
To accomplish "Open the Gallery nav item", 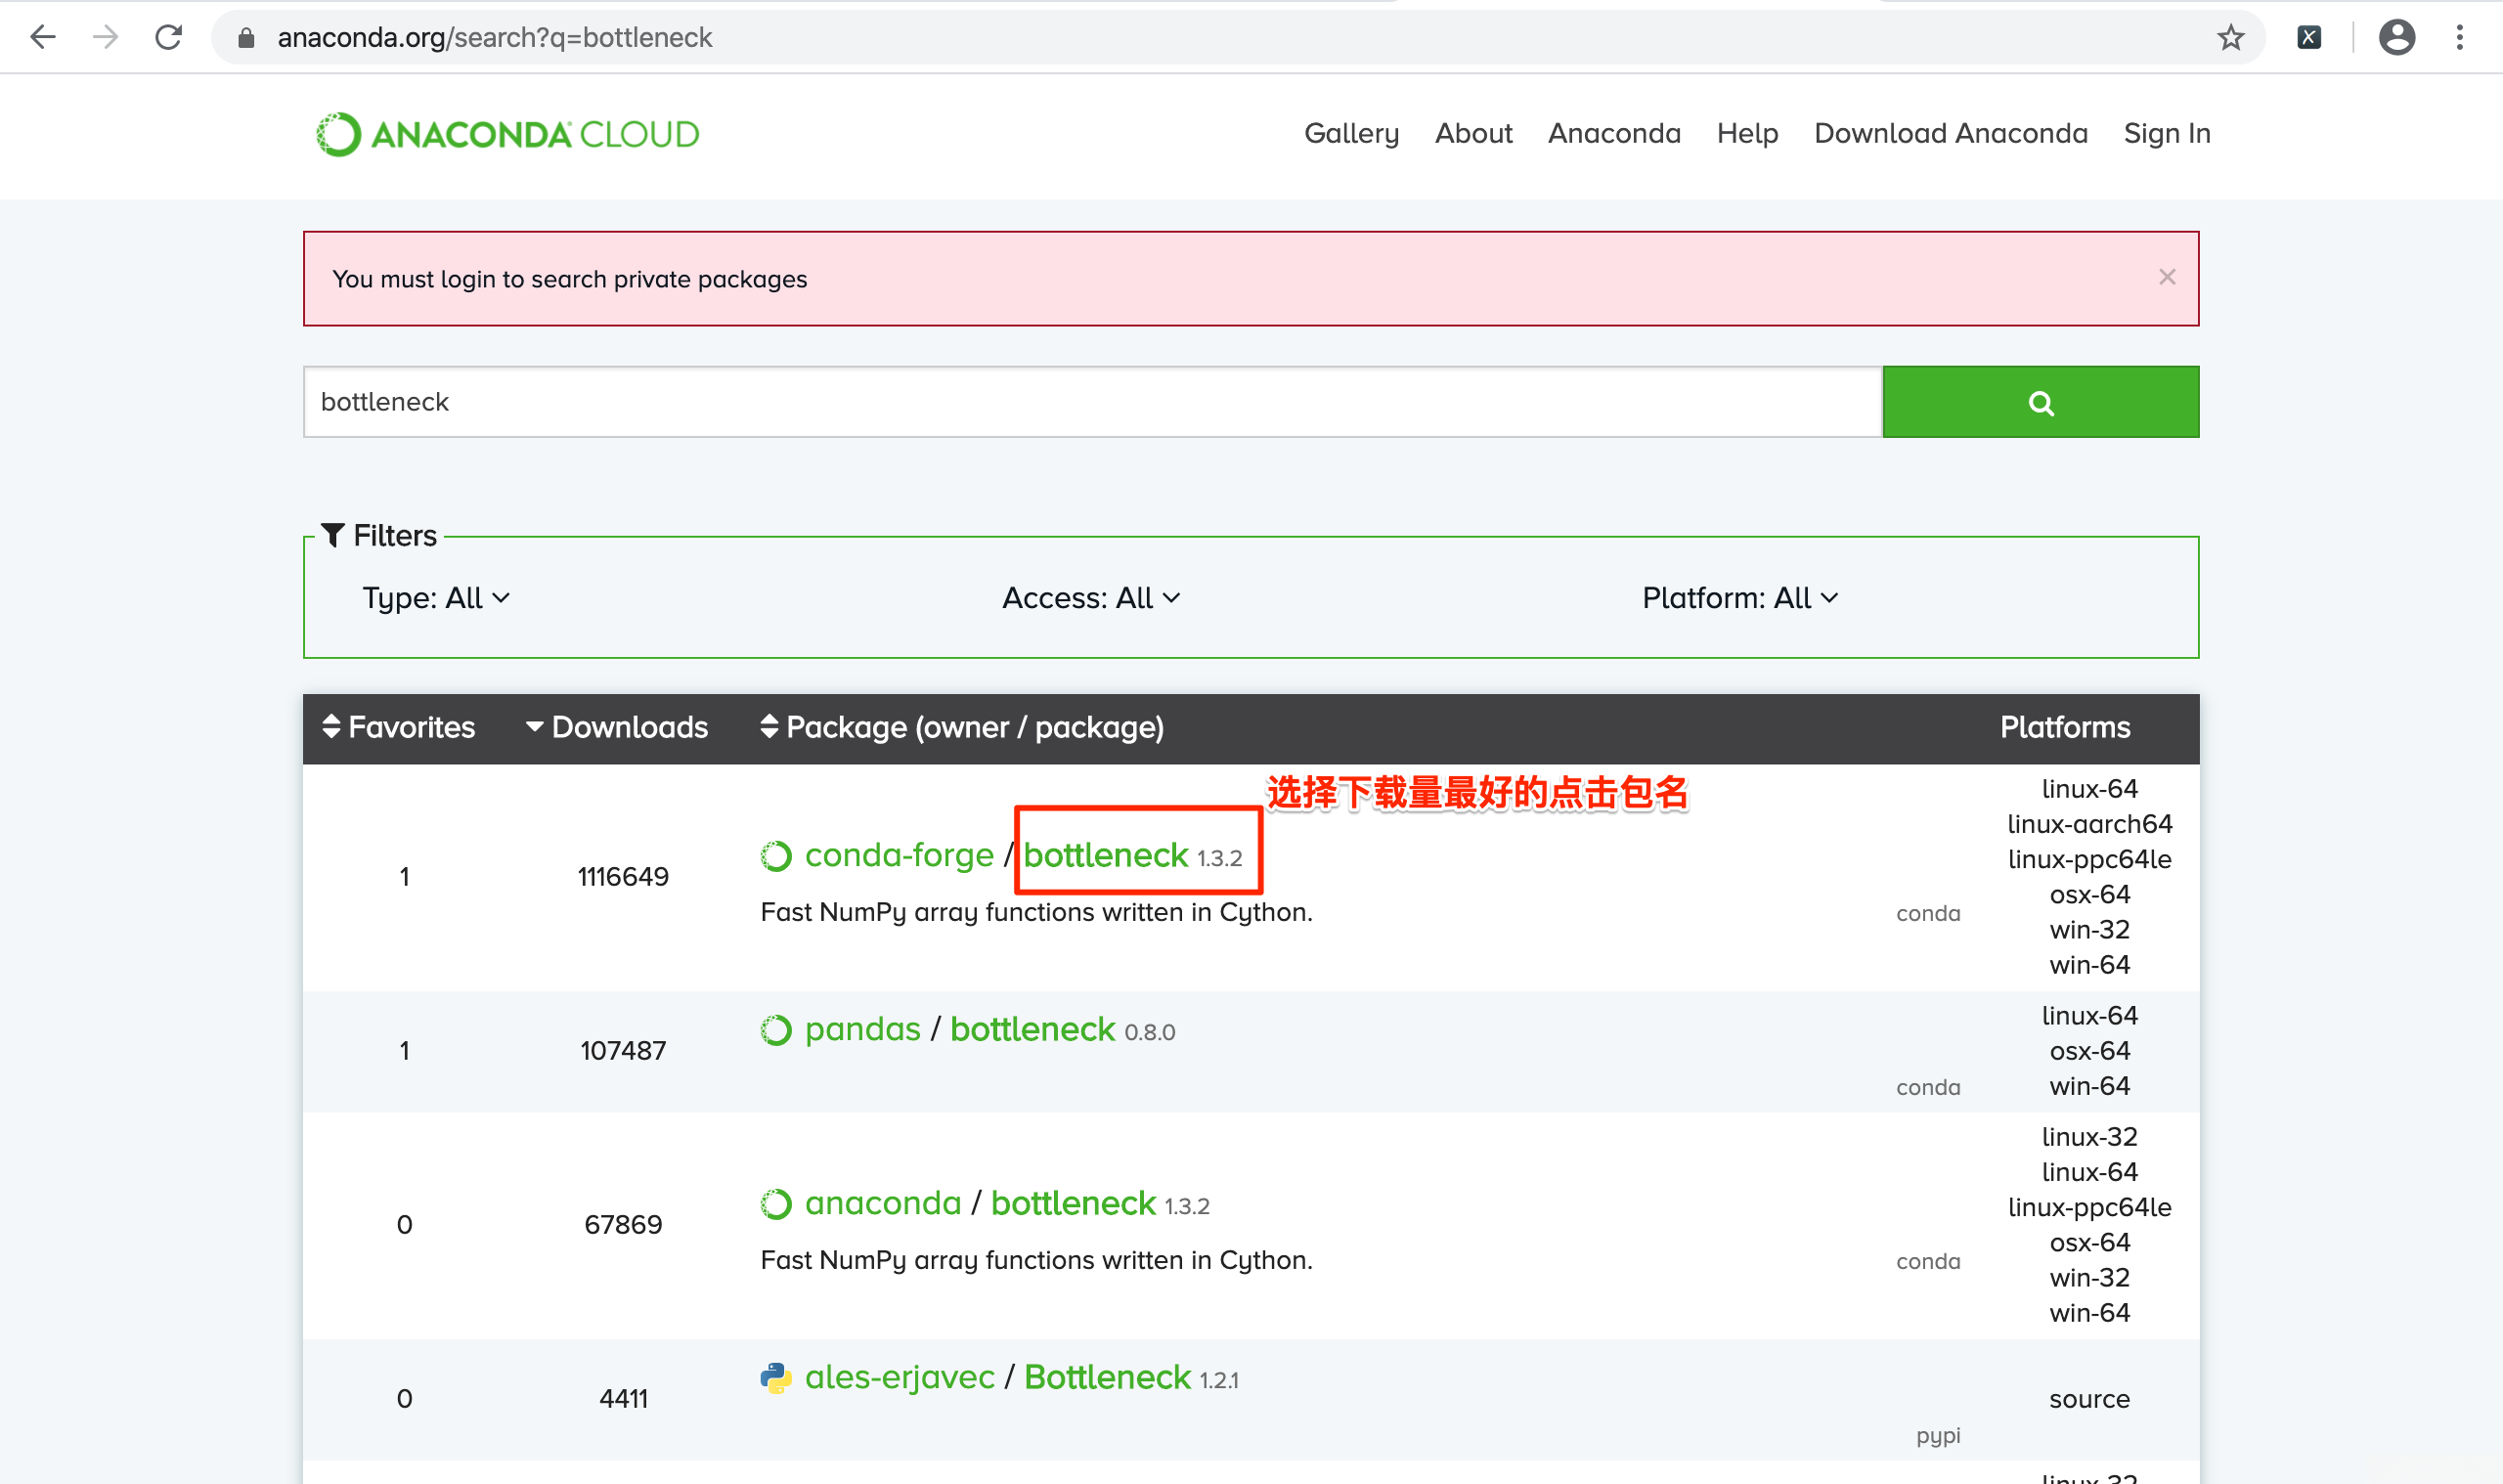I will (x=1350, y=134).
